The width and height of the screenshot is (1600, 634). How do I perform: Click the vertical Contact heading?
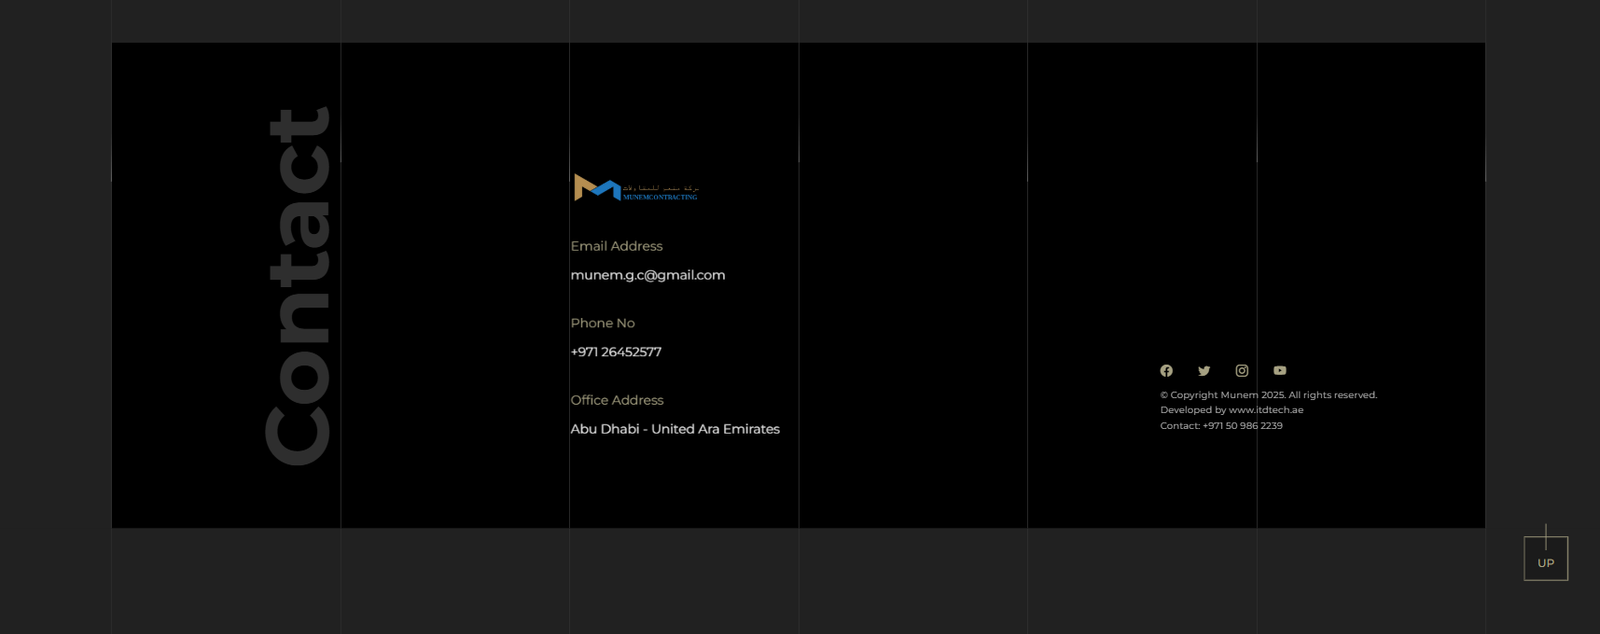tap(298, 286)
